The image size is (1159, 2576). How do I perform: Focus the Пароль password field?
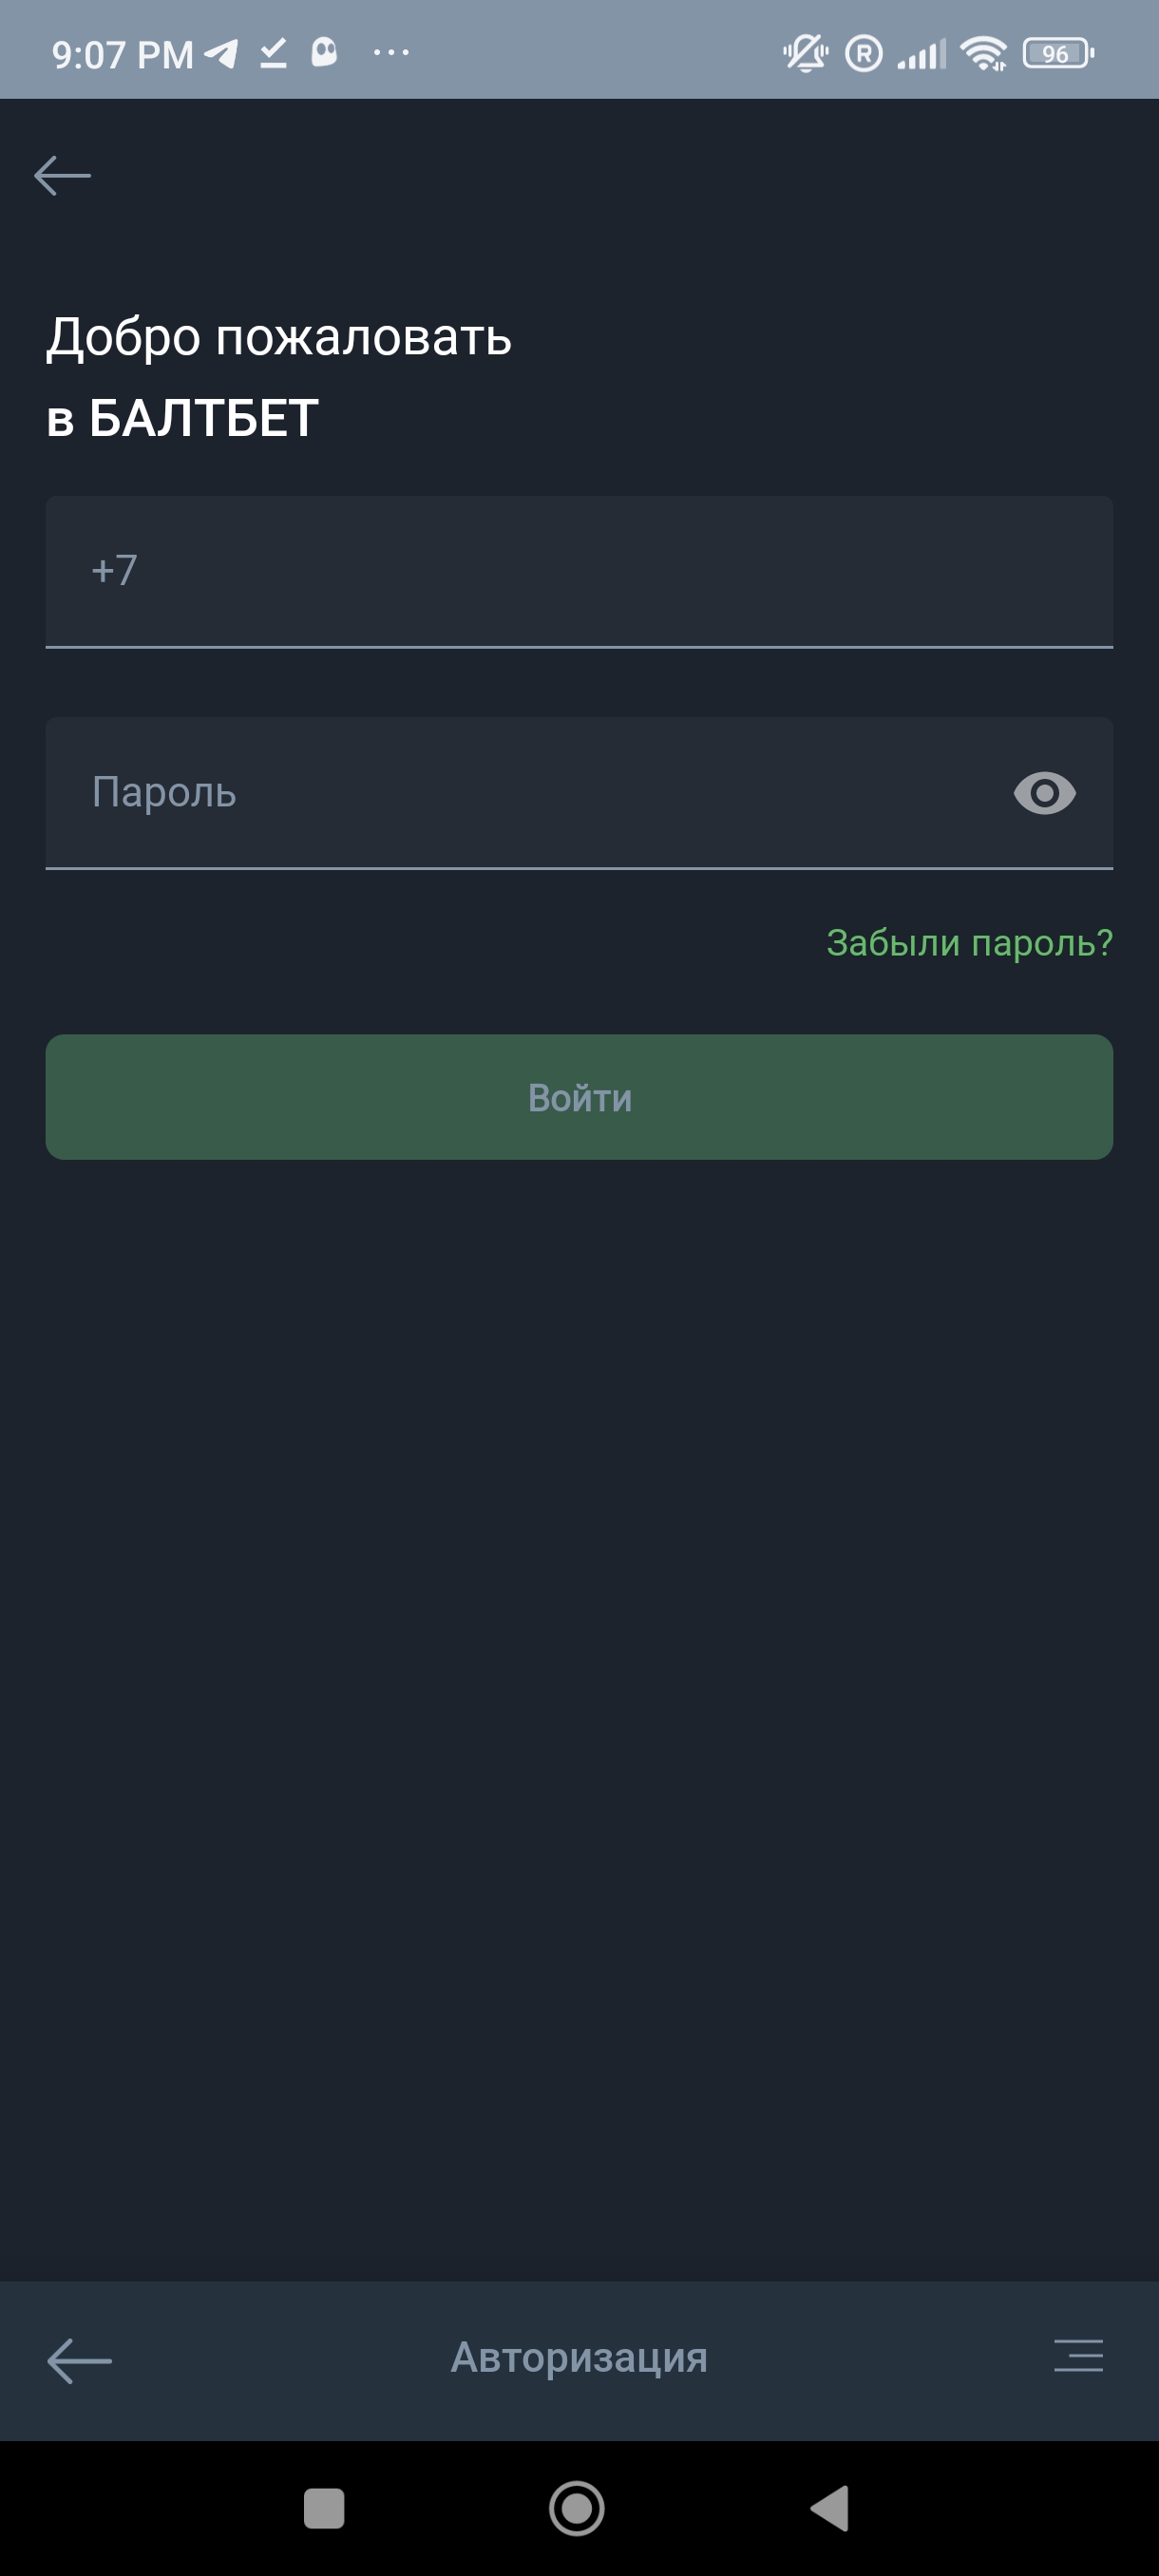(x=520, y=793)
